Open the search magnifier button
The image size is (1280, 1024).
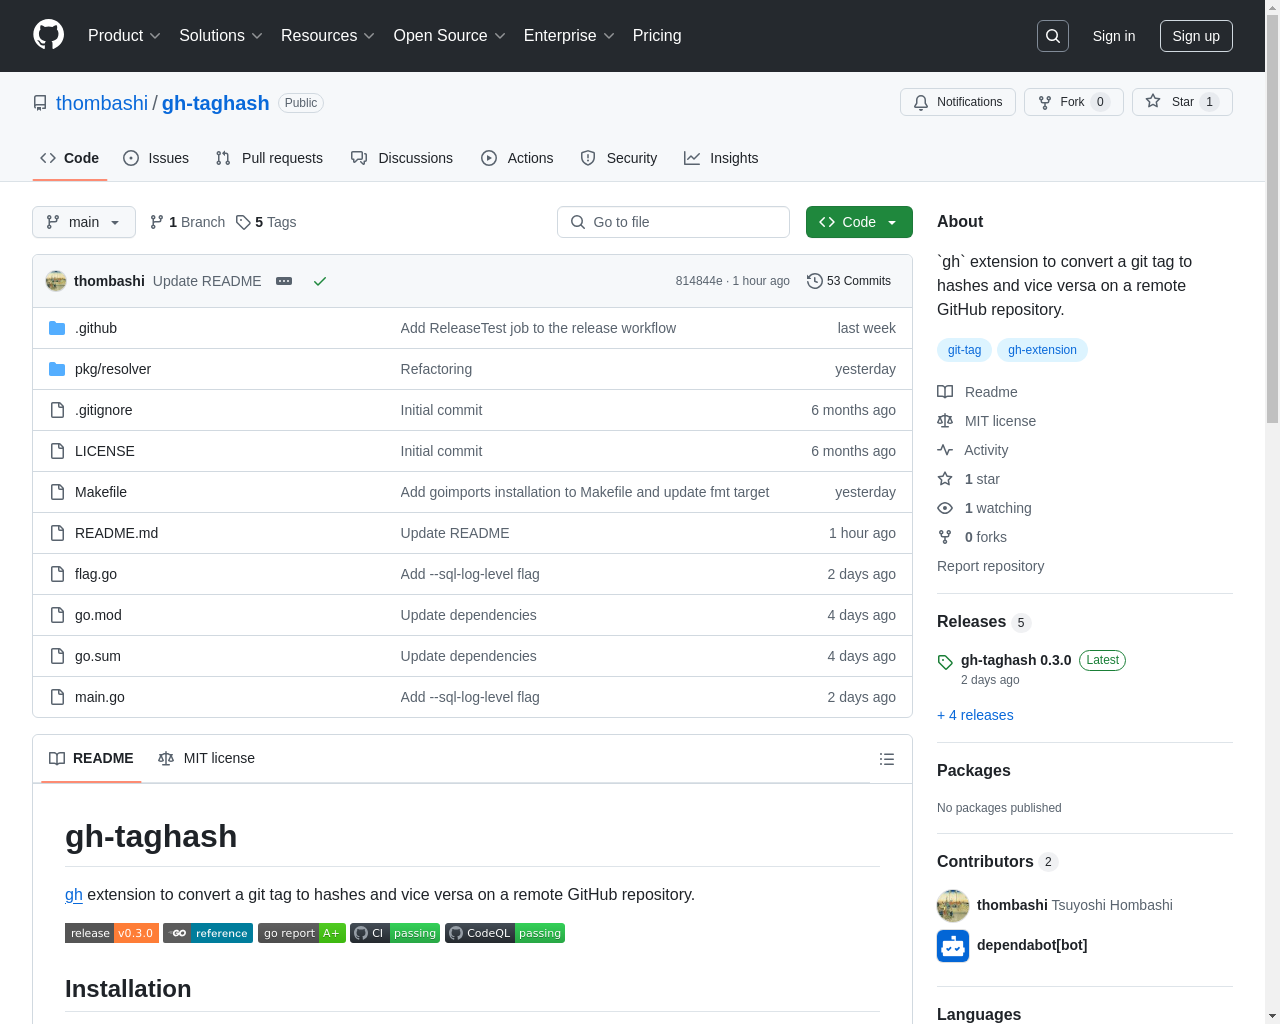1053,36
